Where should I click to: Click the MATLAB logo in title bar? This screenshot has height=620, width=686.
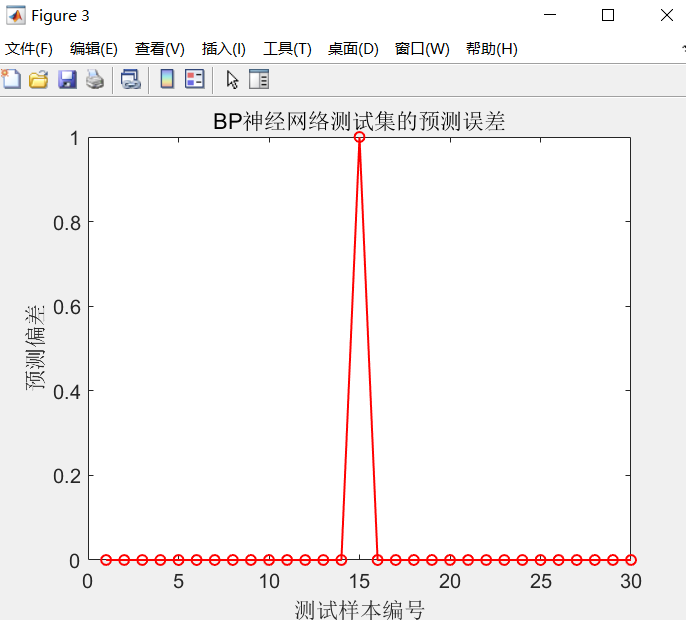pyautogui.click(x=16, y=16)
